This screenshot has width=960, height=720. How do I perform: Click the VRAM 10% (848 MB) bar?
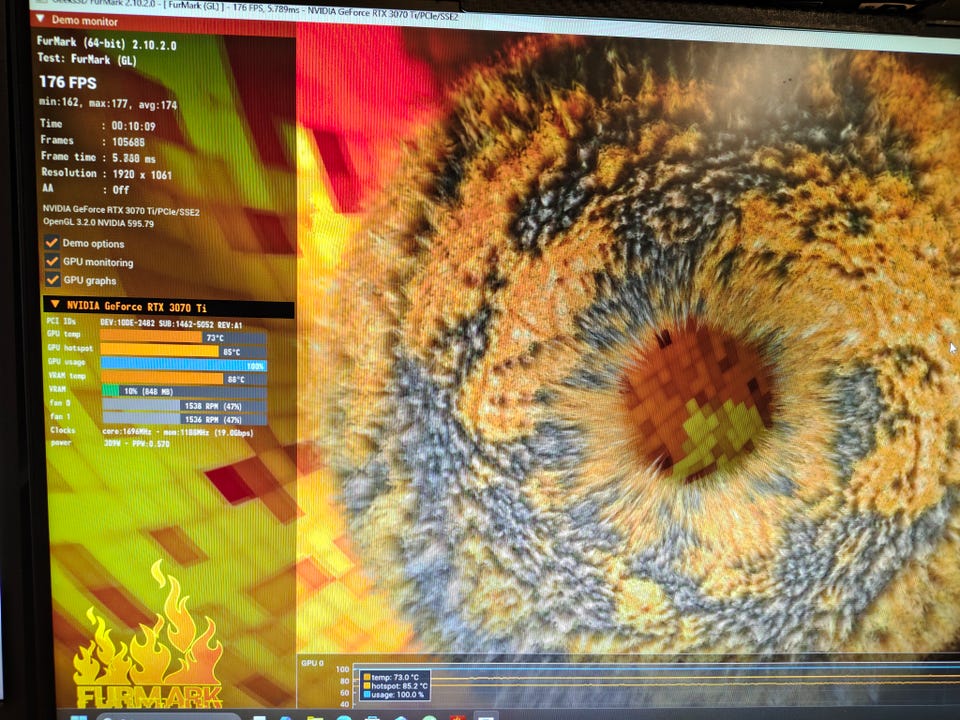coord(184,391)
